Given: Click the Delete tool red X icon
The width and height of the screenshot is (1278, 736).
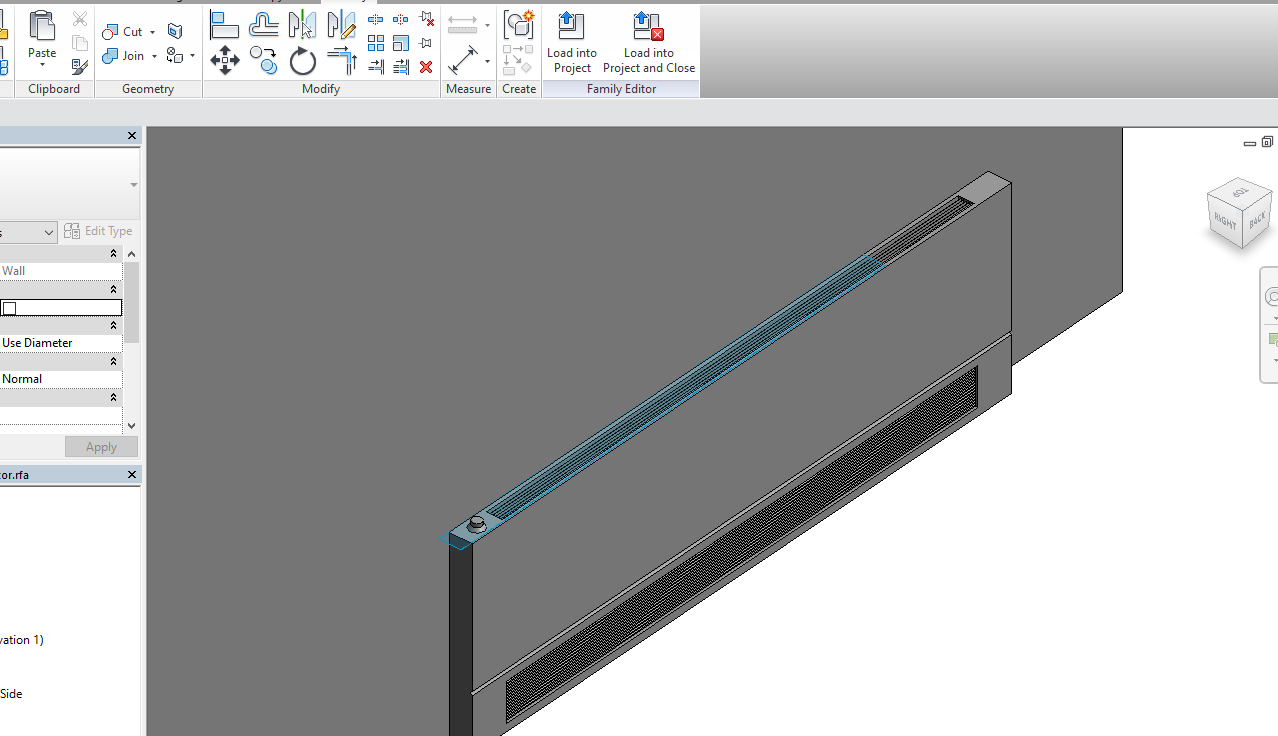Looking at the screenshot, I should coord(425,67).
